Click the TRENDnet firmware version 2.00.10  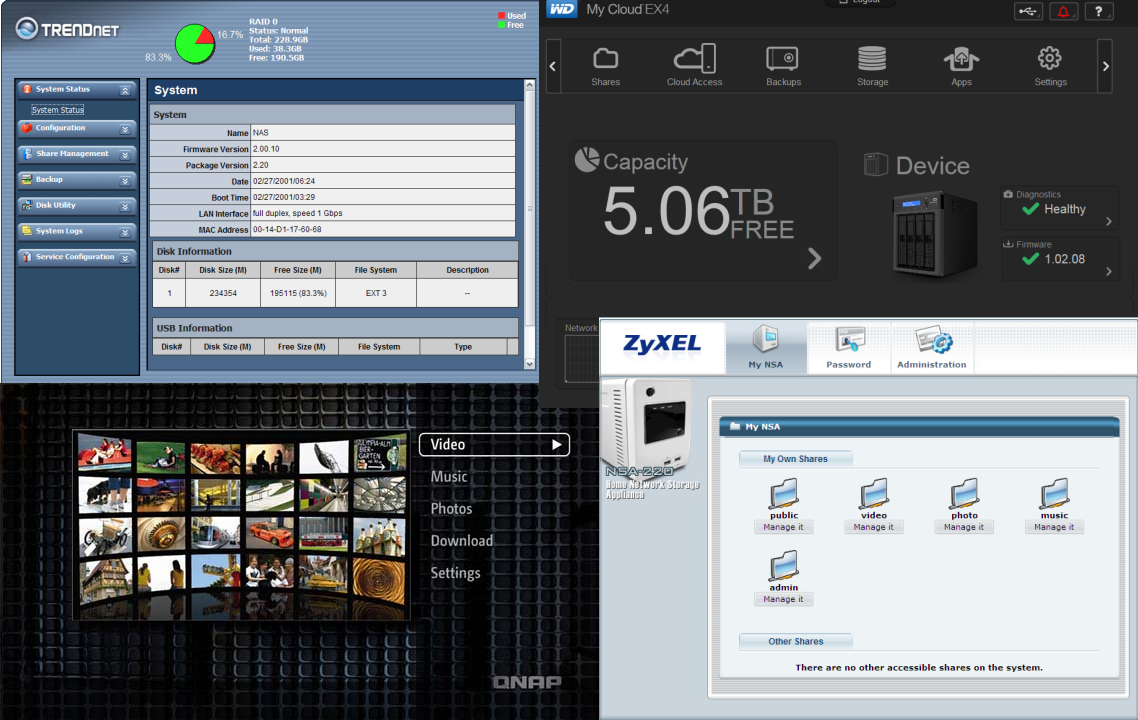point(266,149)
